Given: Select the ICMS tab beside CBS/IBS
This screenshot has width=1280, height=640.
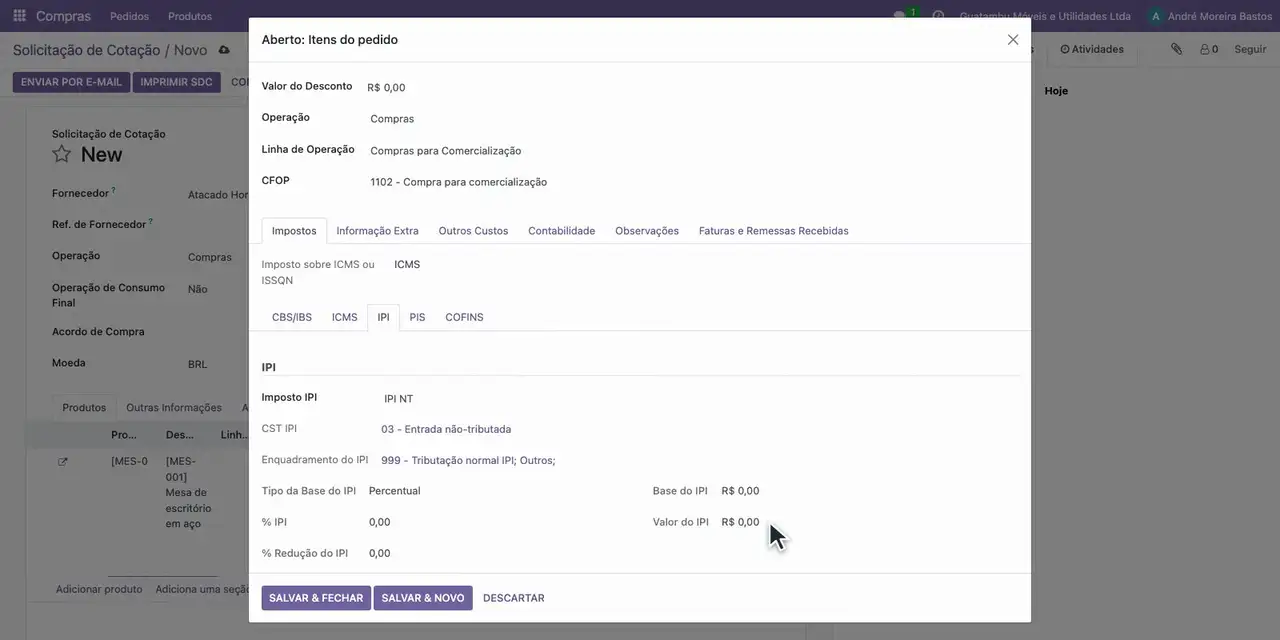Looking at the screenshot, I should [x=345, y=317].
